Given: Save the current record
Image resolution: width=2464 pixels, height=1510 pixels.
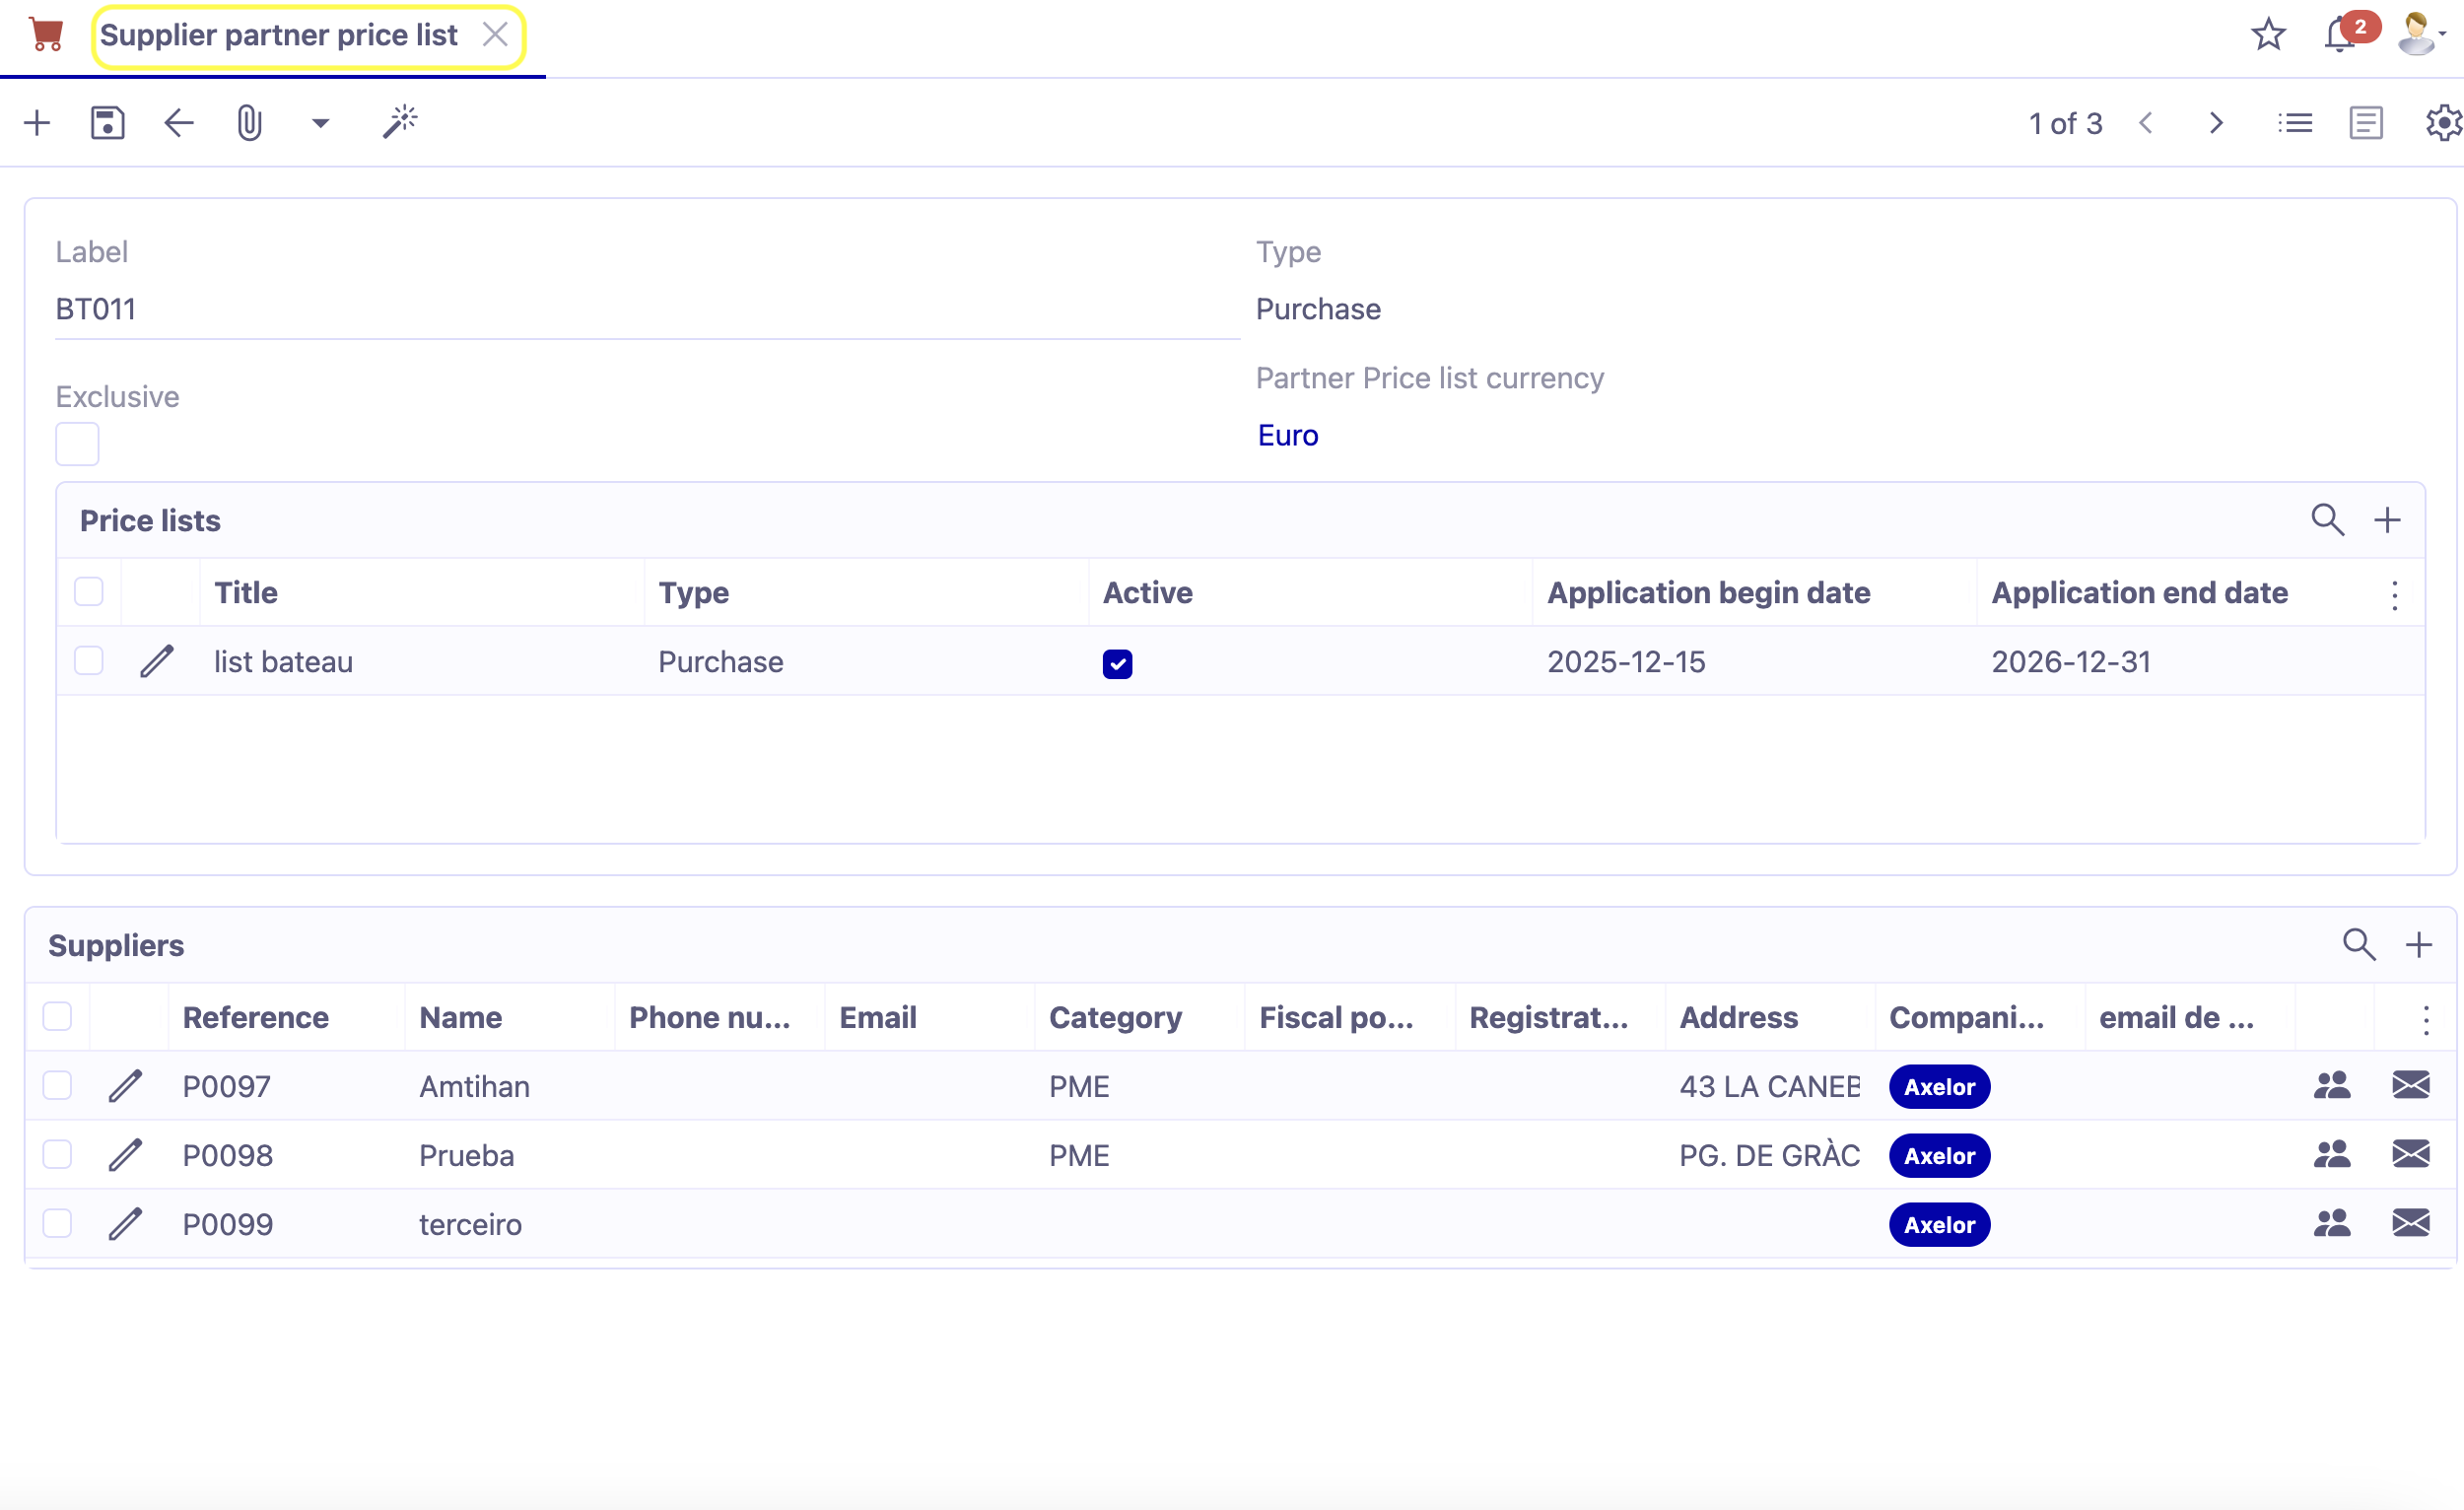Looking at the screenshot, I should [x=107, y=122].
